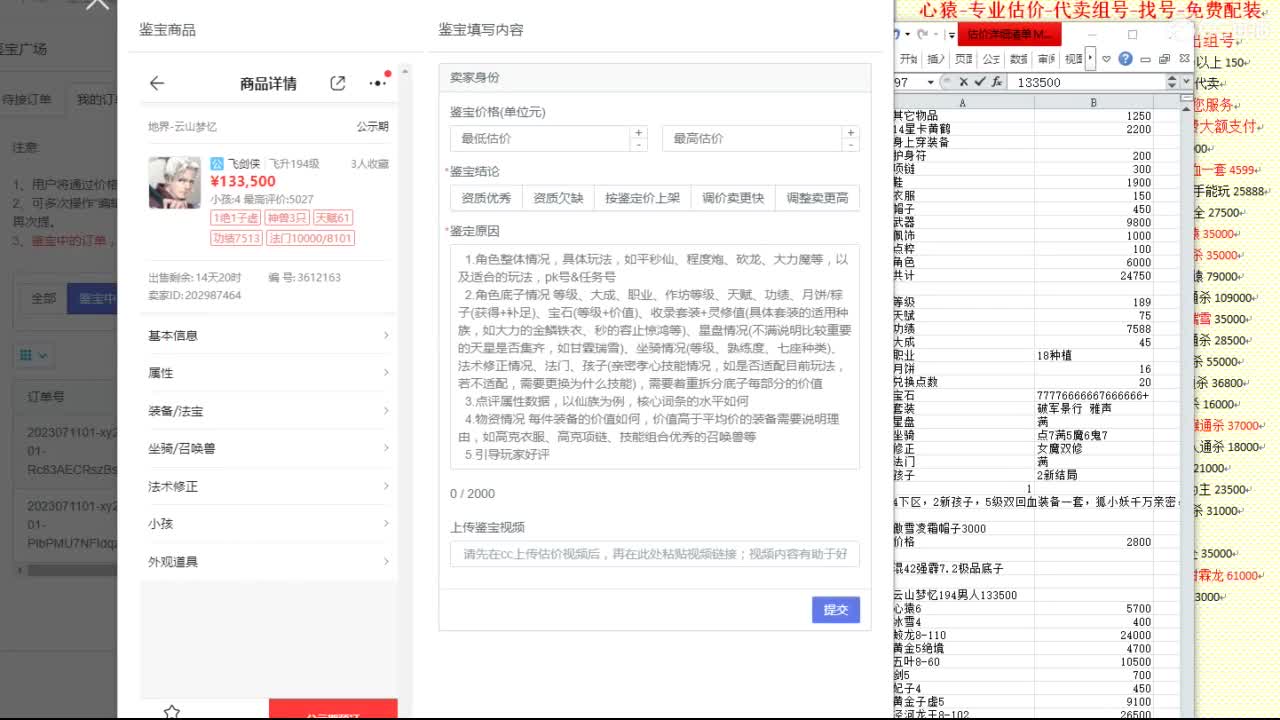
Task: Expand the 装备/法宝 section
Action: tap(268, 410)
